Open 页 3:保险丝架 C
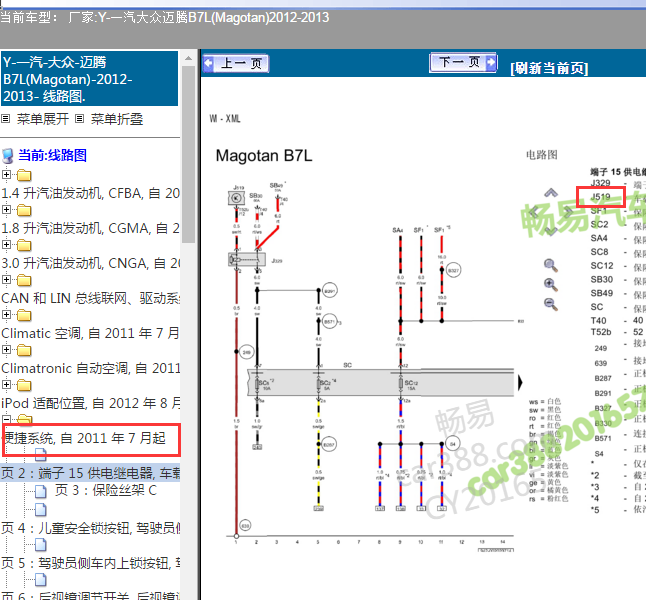Screen dimensions: 646x600 [106, 490]
